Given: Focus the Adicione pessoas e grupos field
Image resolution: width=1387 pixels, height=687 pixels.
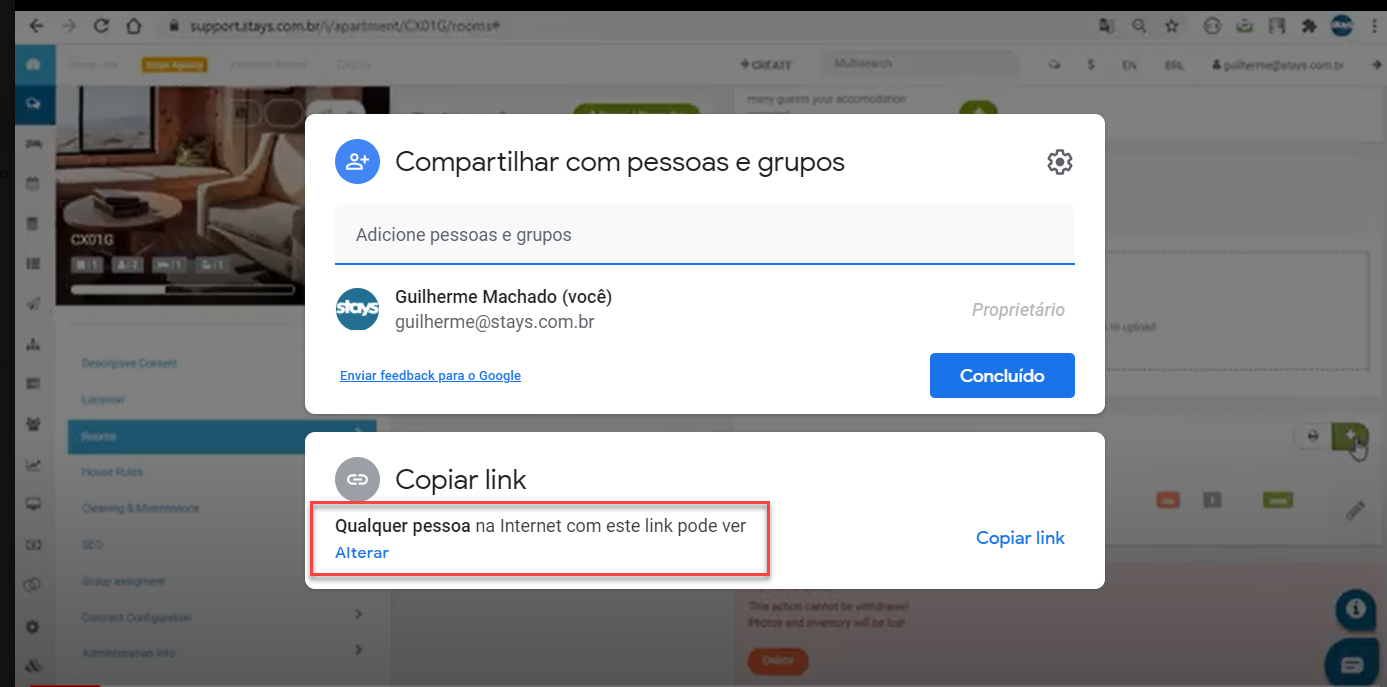Looking at the screenshot, I should 705,235.
